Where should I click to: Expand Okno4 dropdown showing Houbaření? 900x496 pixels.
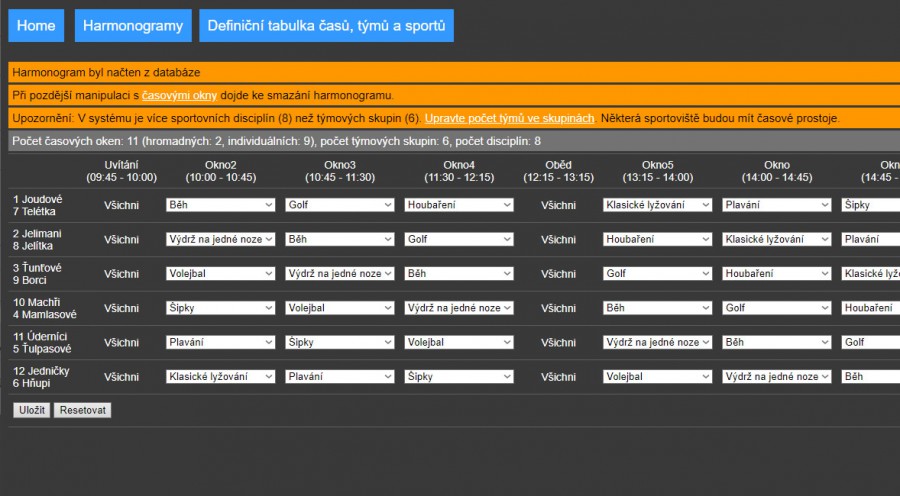click(459, 205)
